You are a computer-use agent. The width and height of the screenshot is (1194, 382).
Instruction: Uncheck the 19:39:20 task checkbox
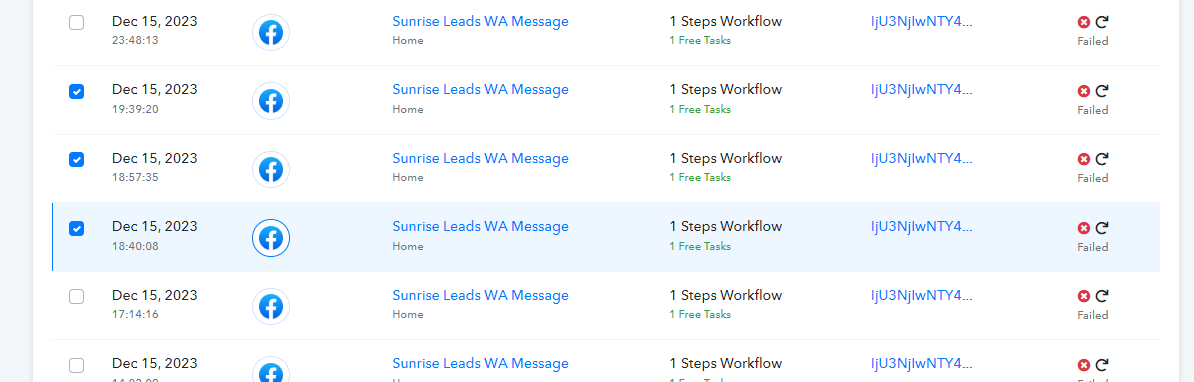click(x=77, y=91)
